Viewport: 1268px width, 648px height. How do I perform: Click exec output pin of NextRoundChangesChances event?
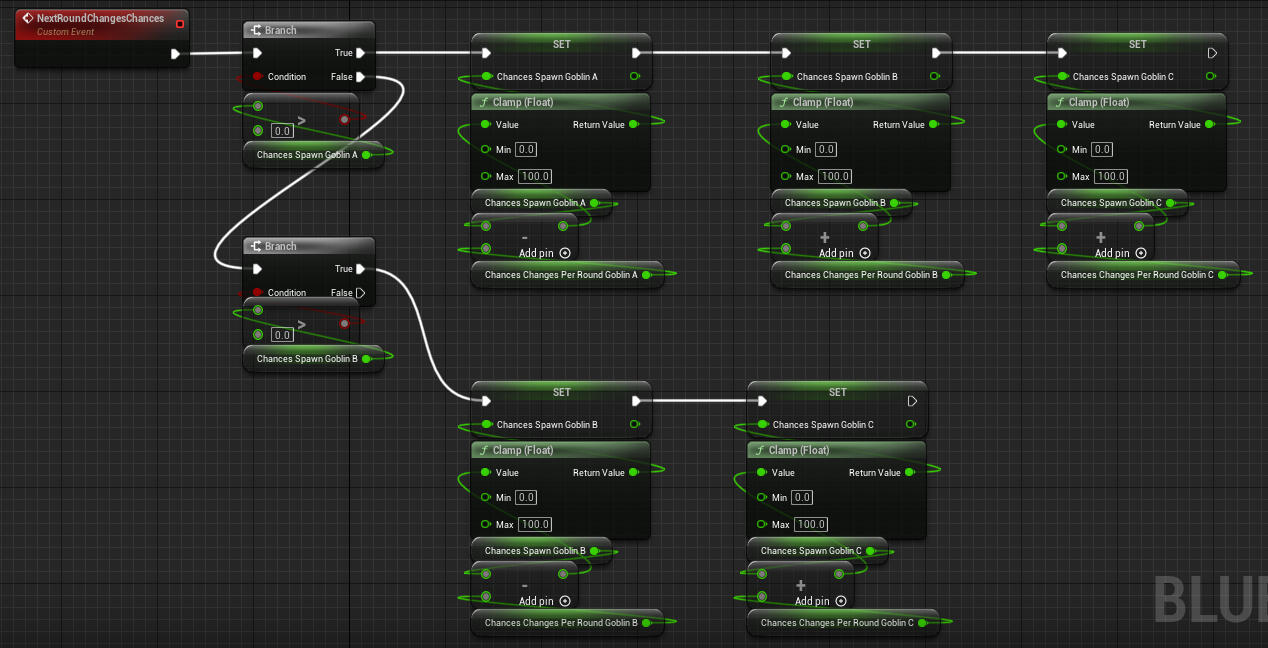point(175,54)
